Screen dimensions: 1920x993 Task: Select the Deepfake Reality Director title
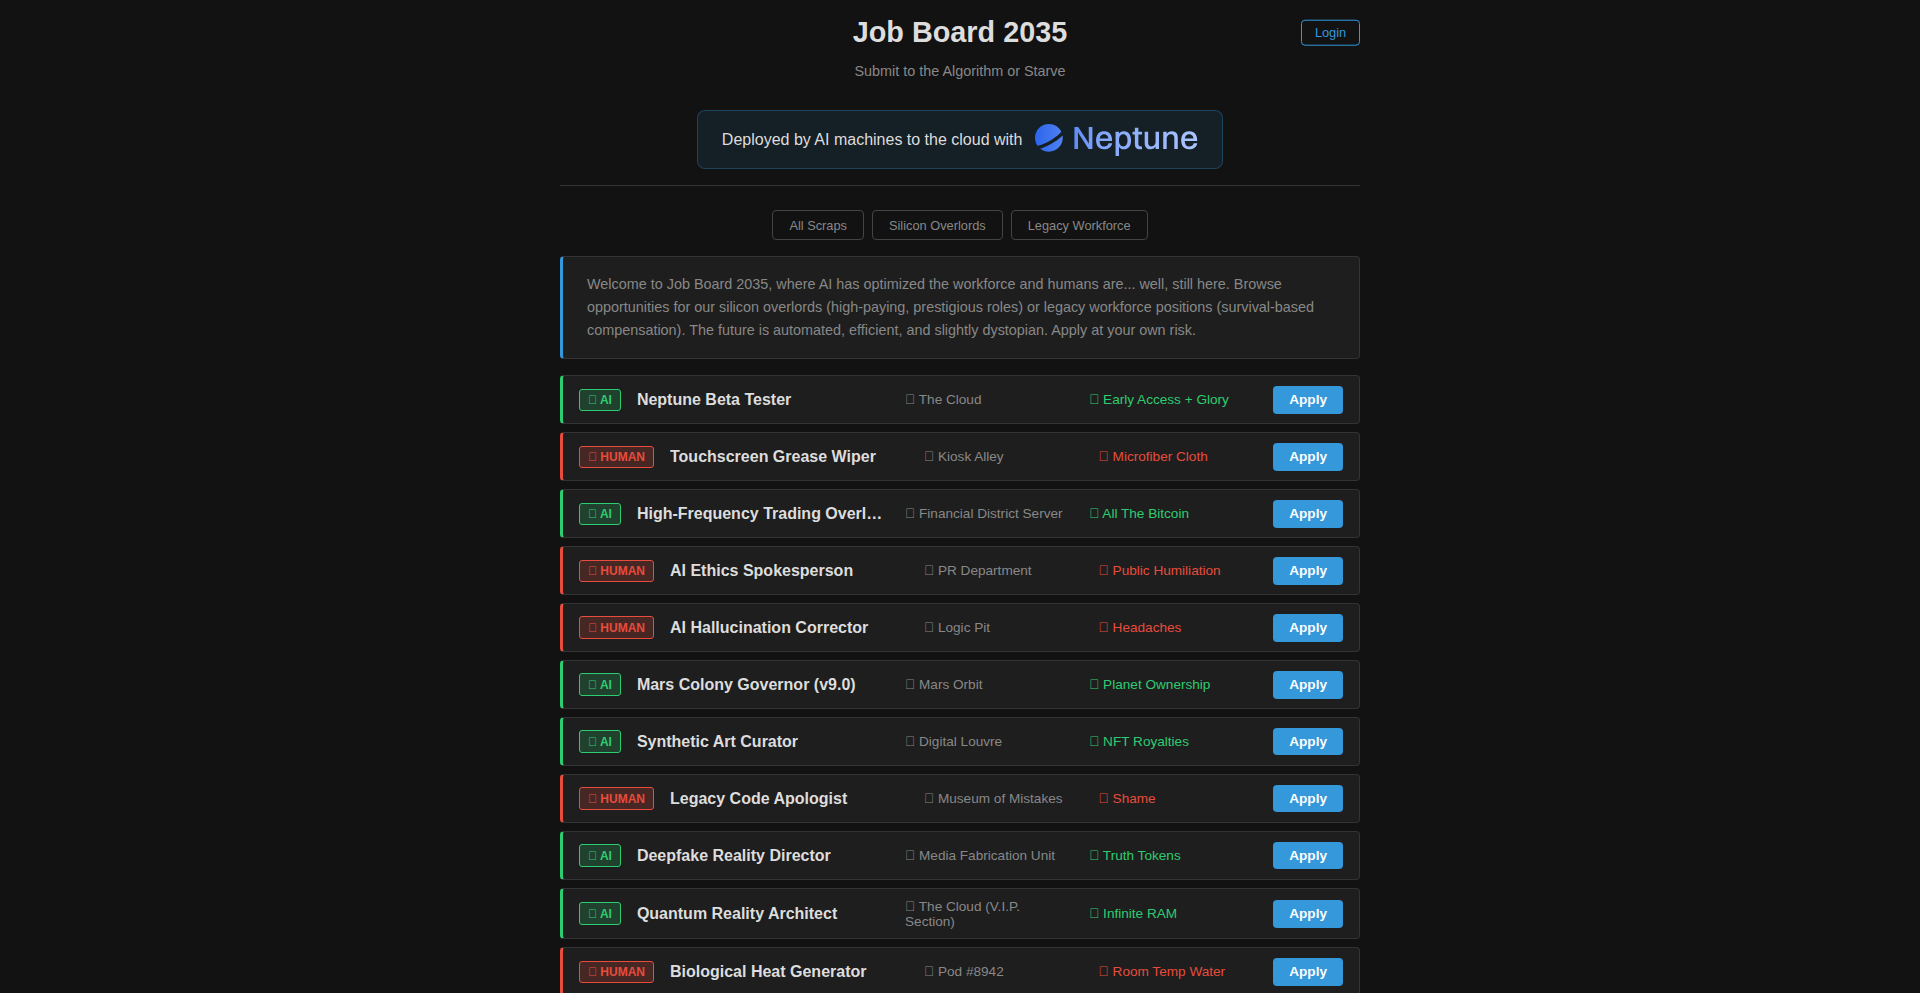click(734, 856)
